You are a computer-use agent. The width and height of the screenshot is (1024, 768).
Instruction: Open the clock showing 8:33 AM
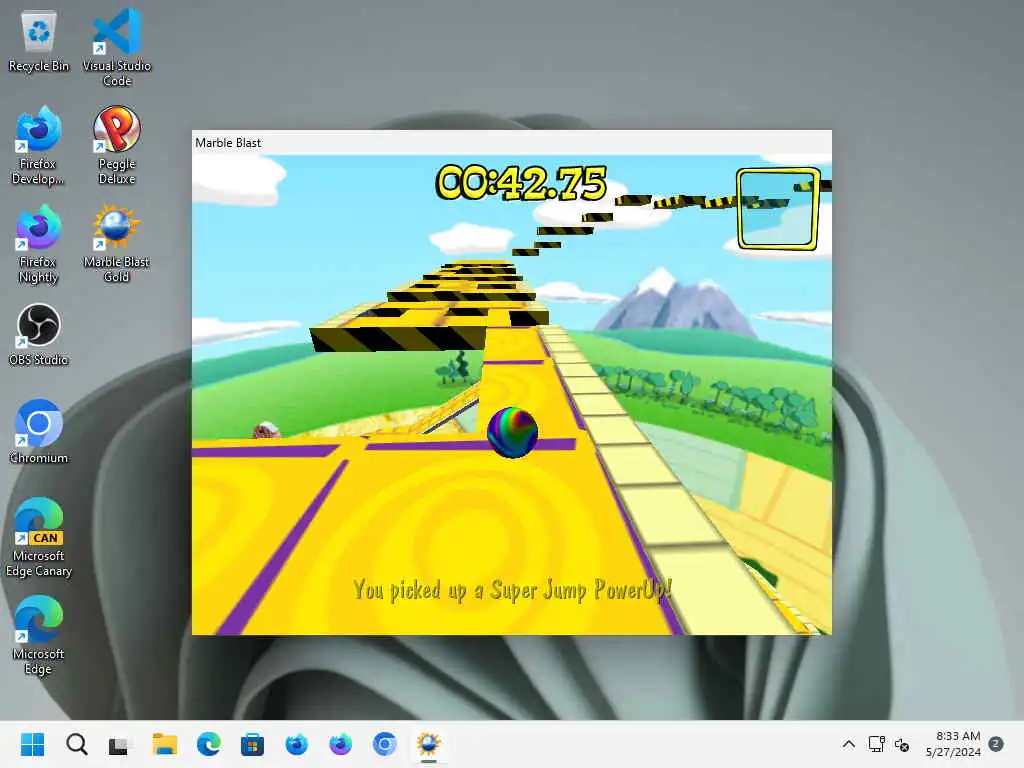pyautogui.click(x=953, y=744)
